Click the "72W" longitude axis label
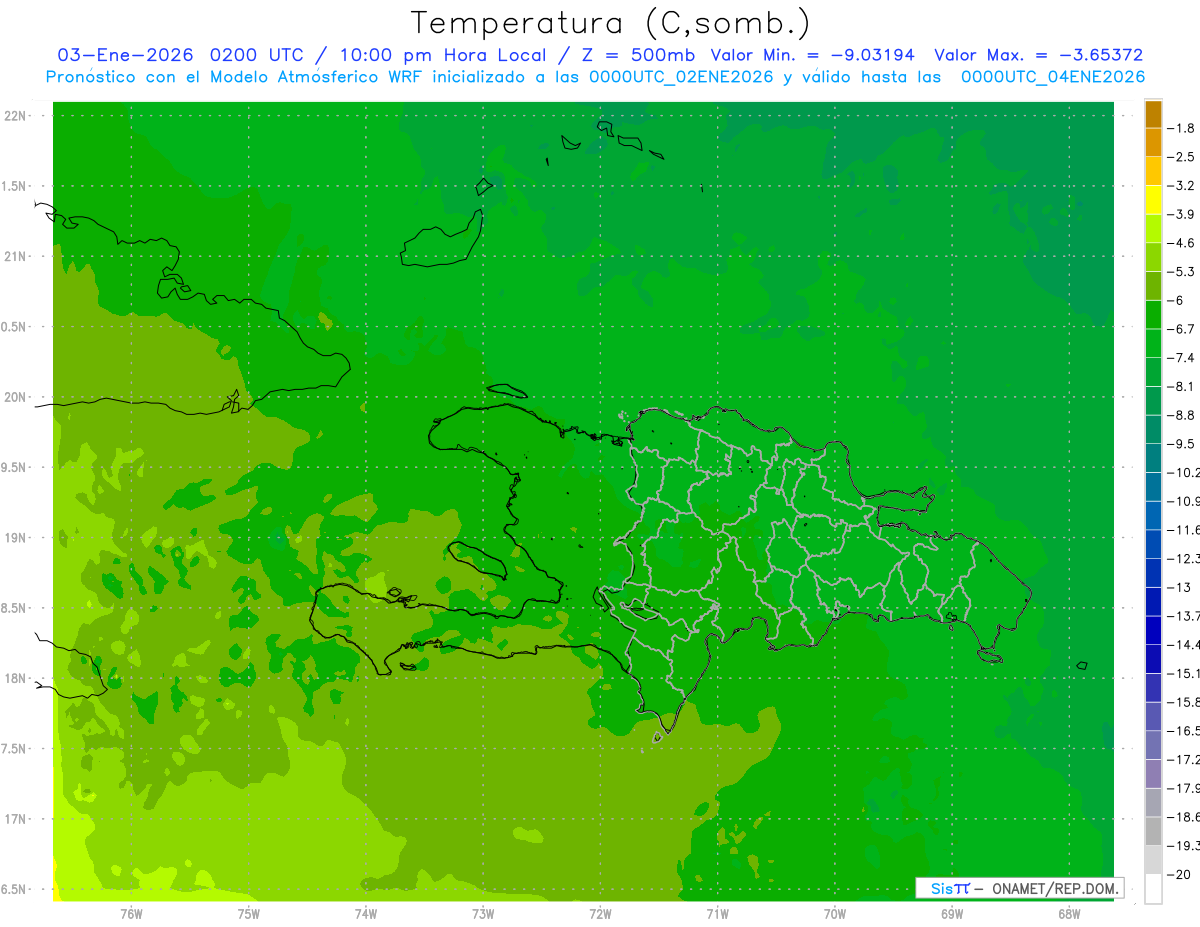The width and height of the screenshot is (1200, 927). tap(600, 914)
